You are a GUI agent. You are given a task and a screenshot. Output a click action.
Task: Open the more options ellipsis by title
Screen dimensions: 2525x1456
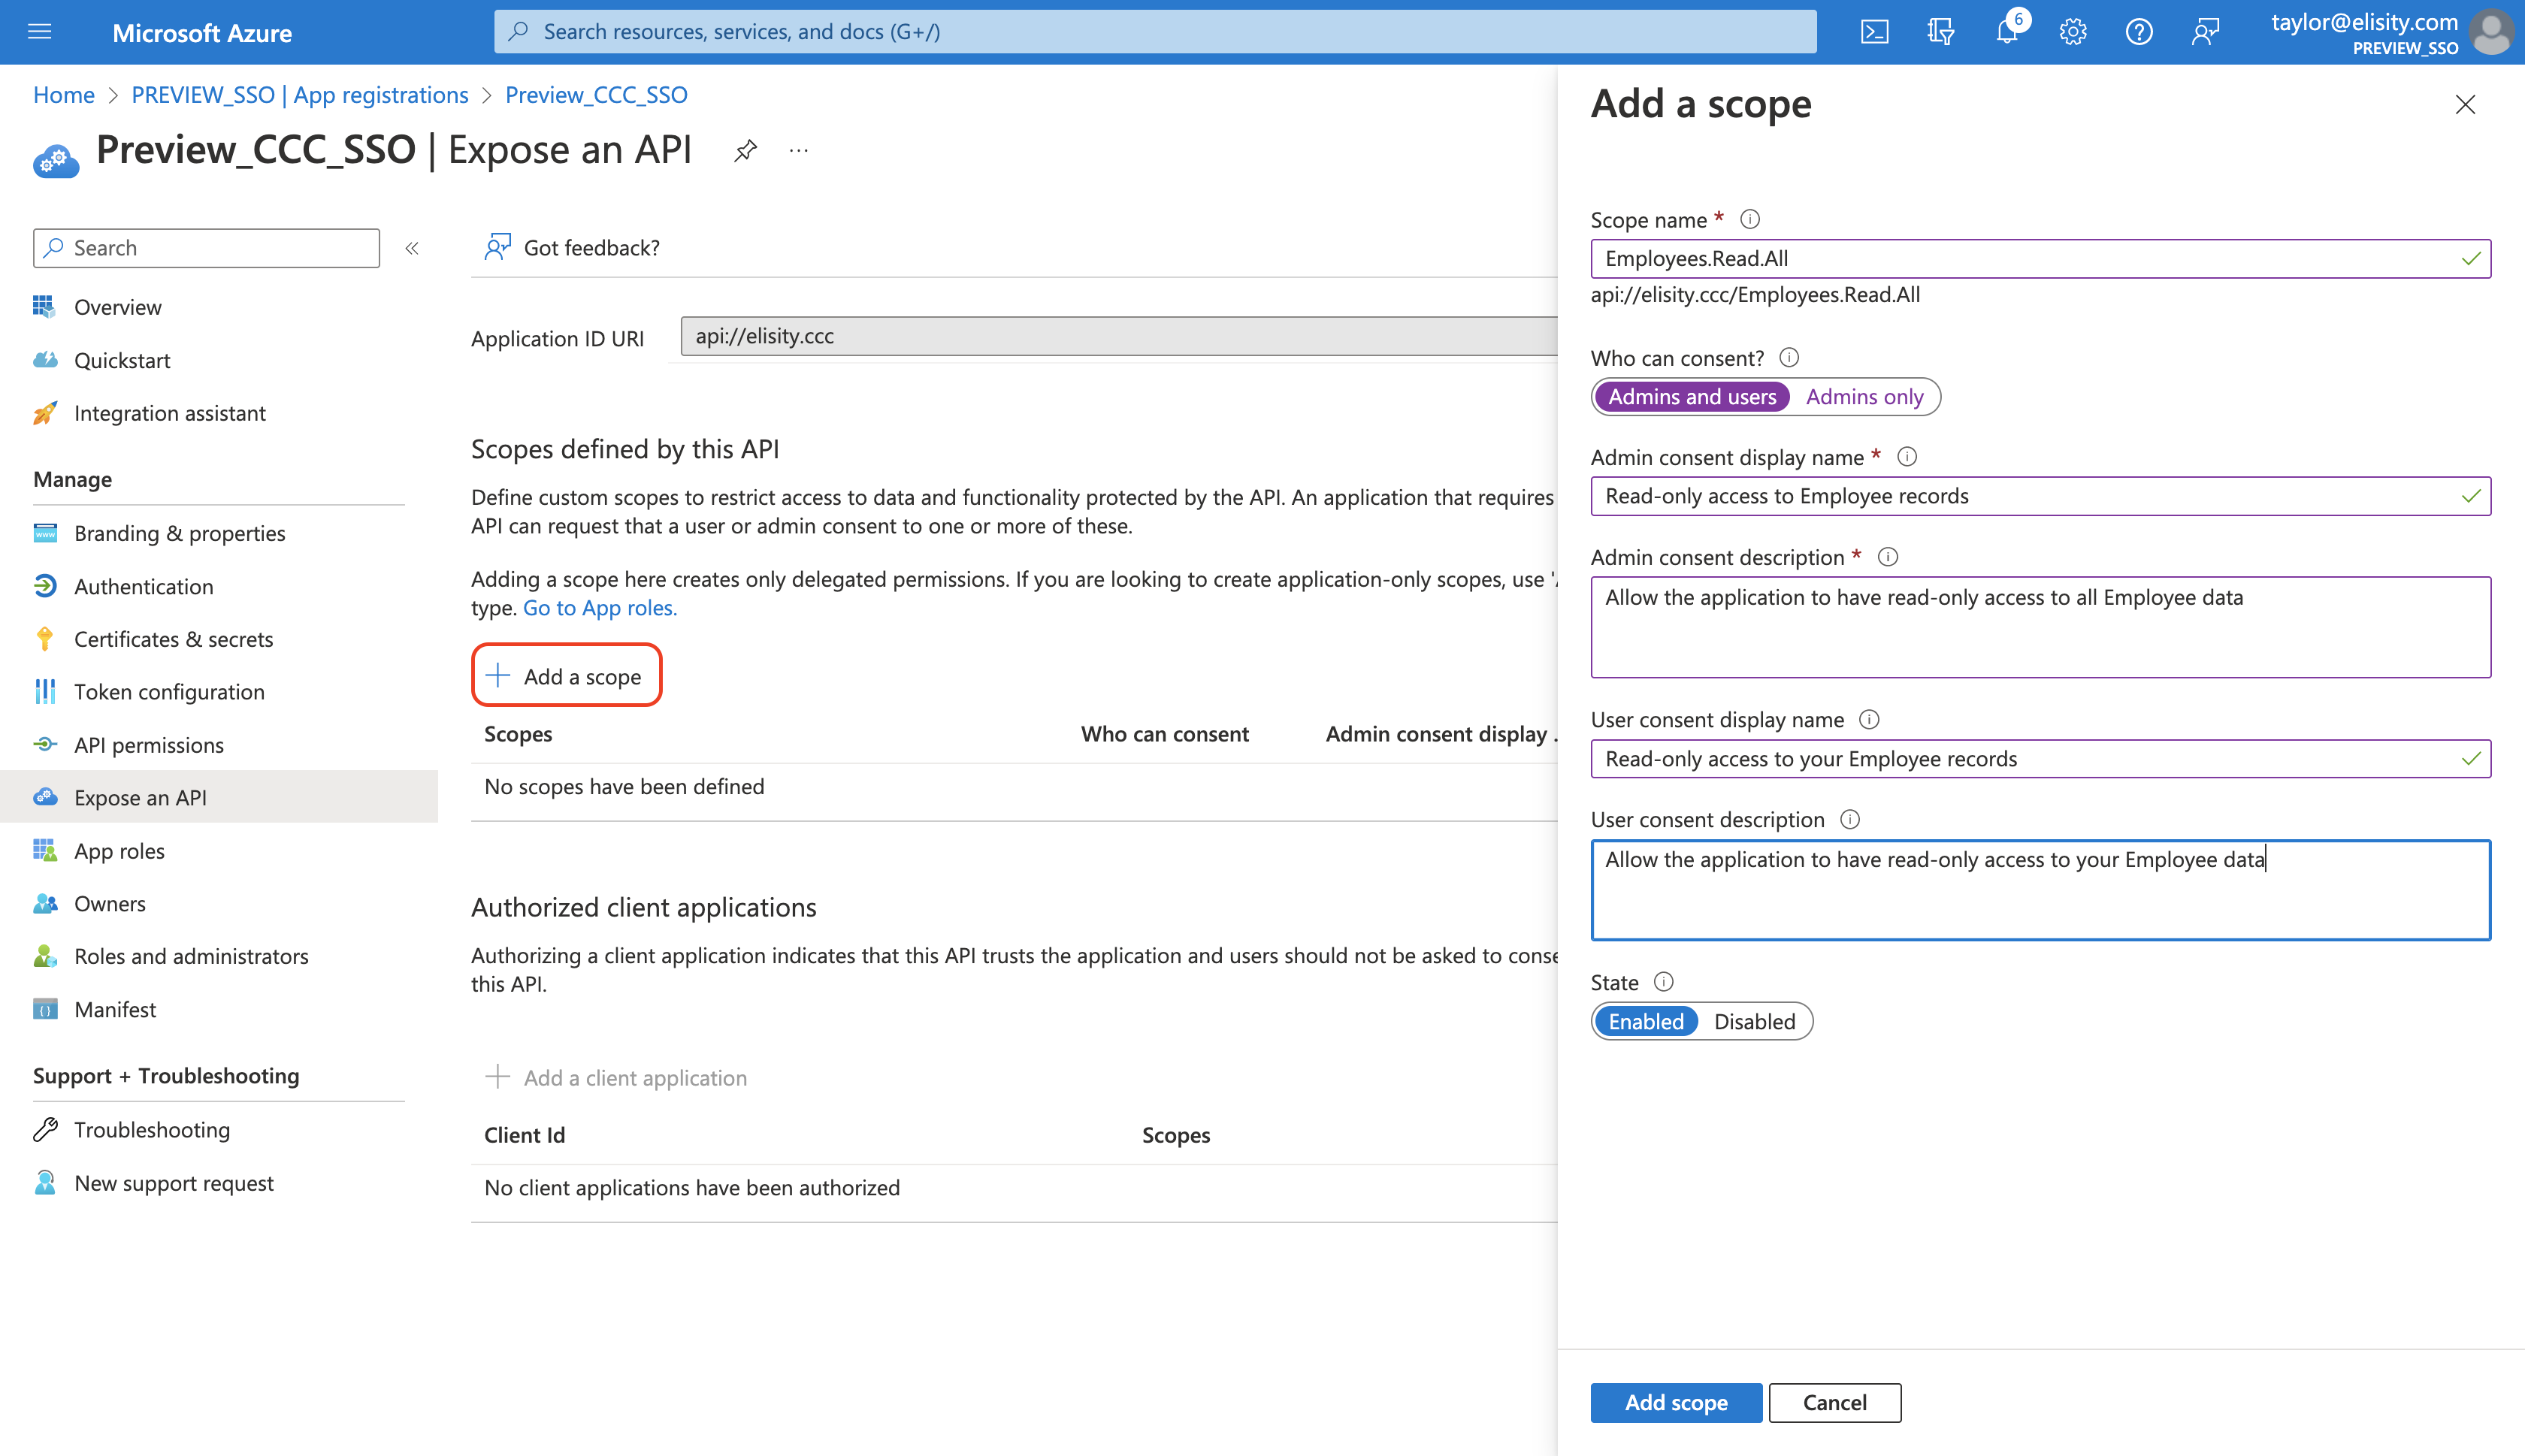click(x=798, y=151)
